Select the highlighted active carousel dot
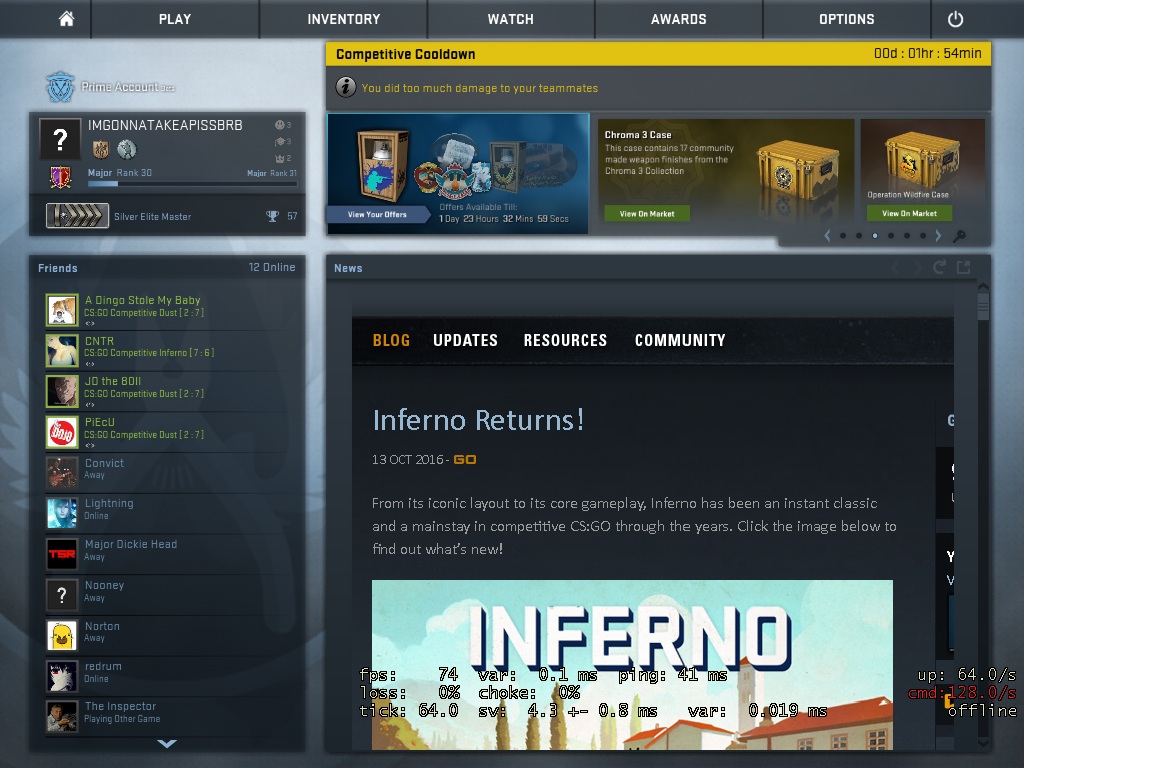This screenshot has width=1152, height=768. tap(874, 236)
